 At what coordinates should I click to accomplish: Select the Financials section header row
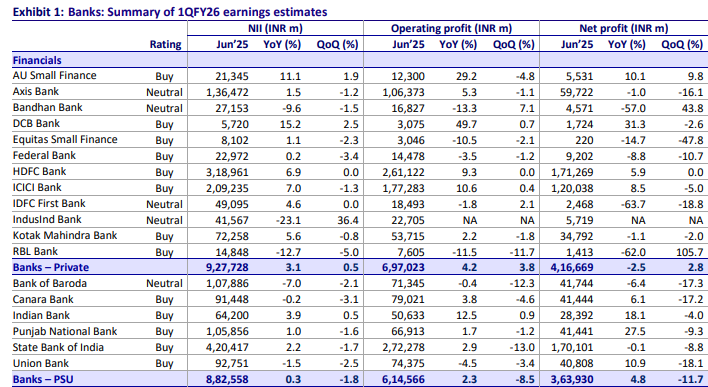[360, 60]
